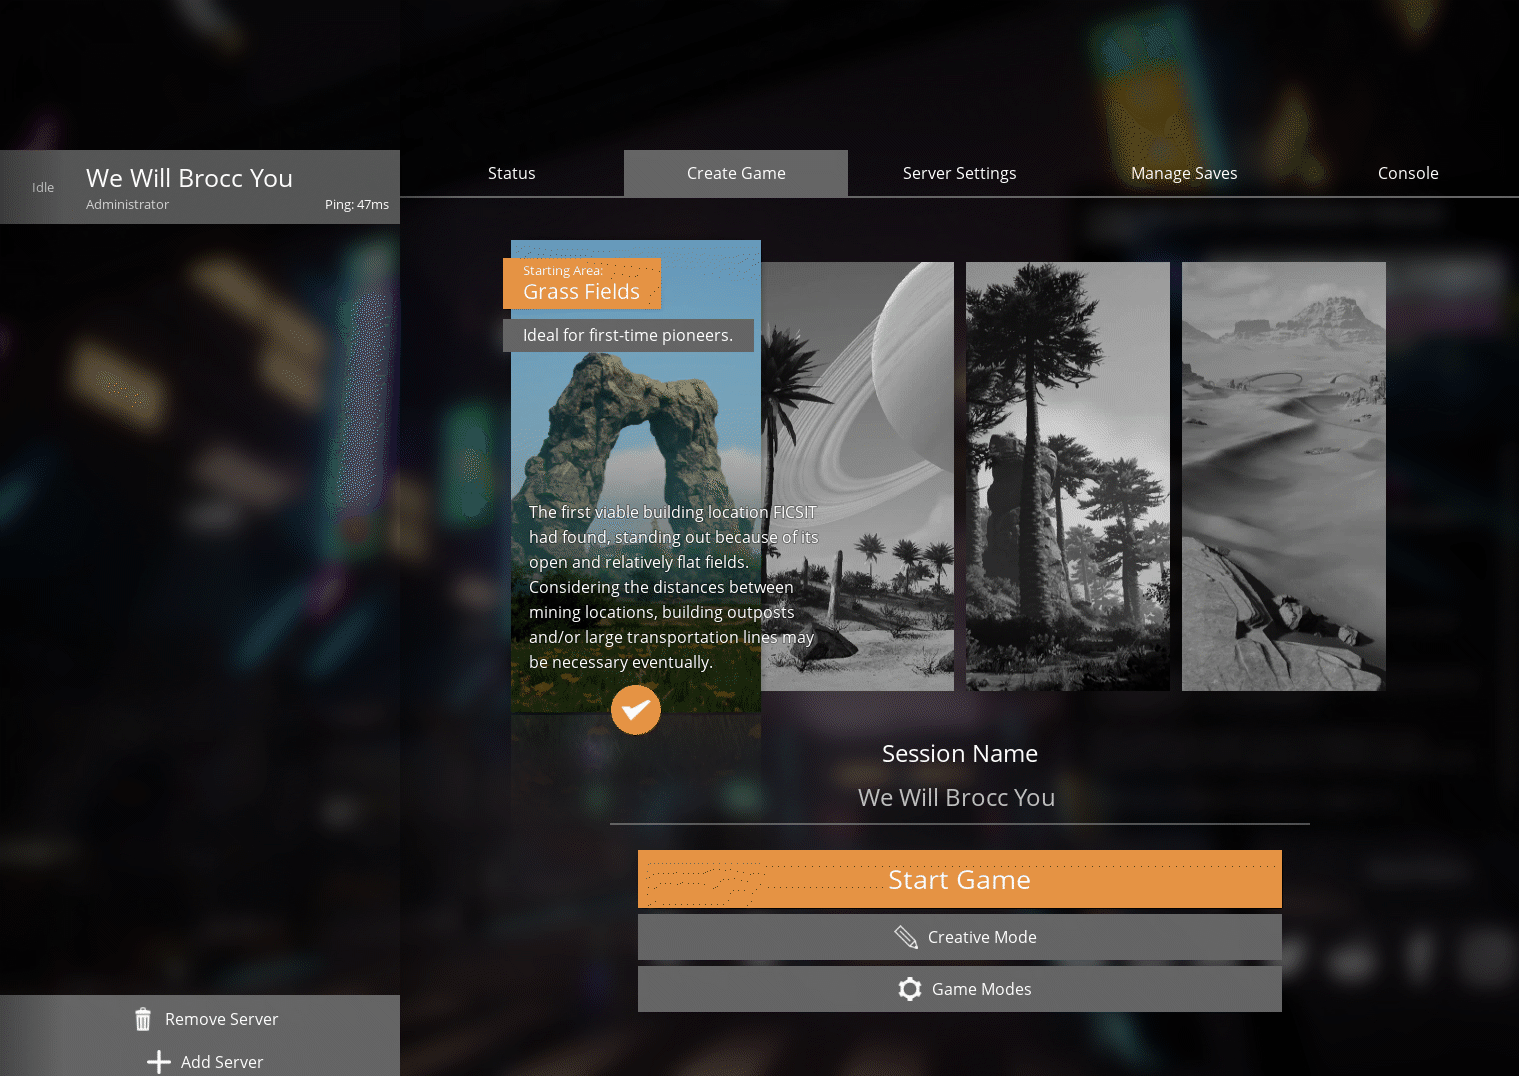Screen dimensions: 1519x1076
Task: Click the plus icon beside Add Server
Action: (159, 1062)
